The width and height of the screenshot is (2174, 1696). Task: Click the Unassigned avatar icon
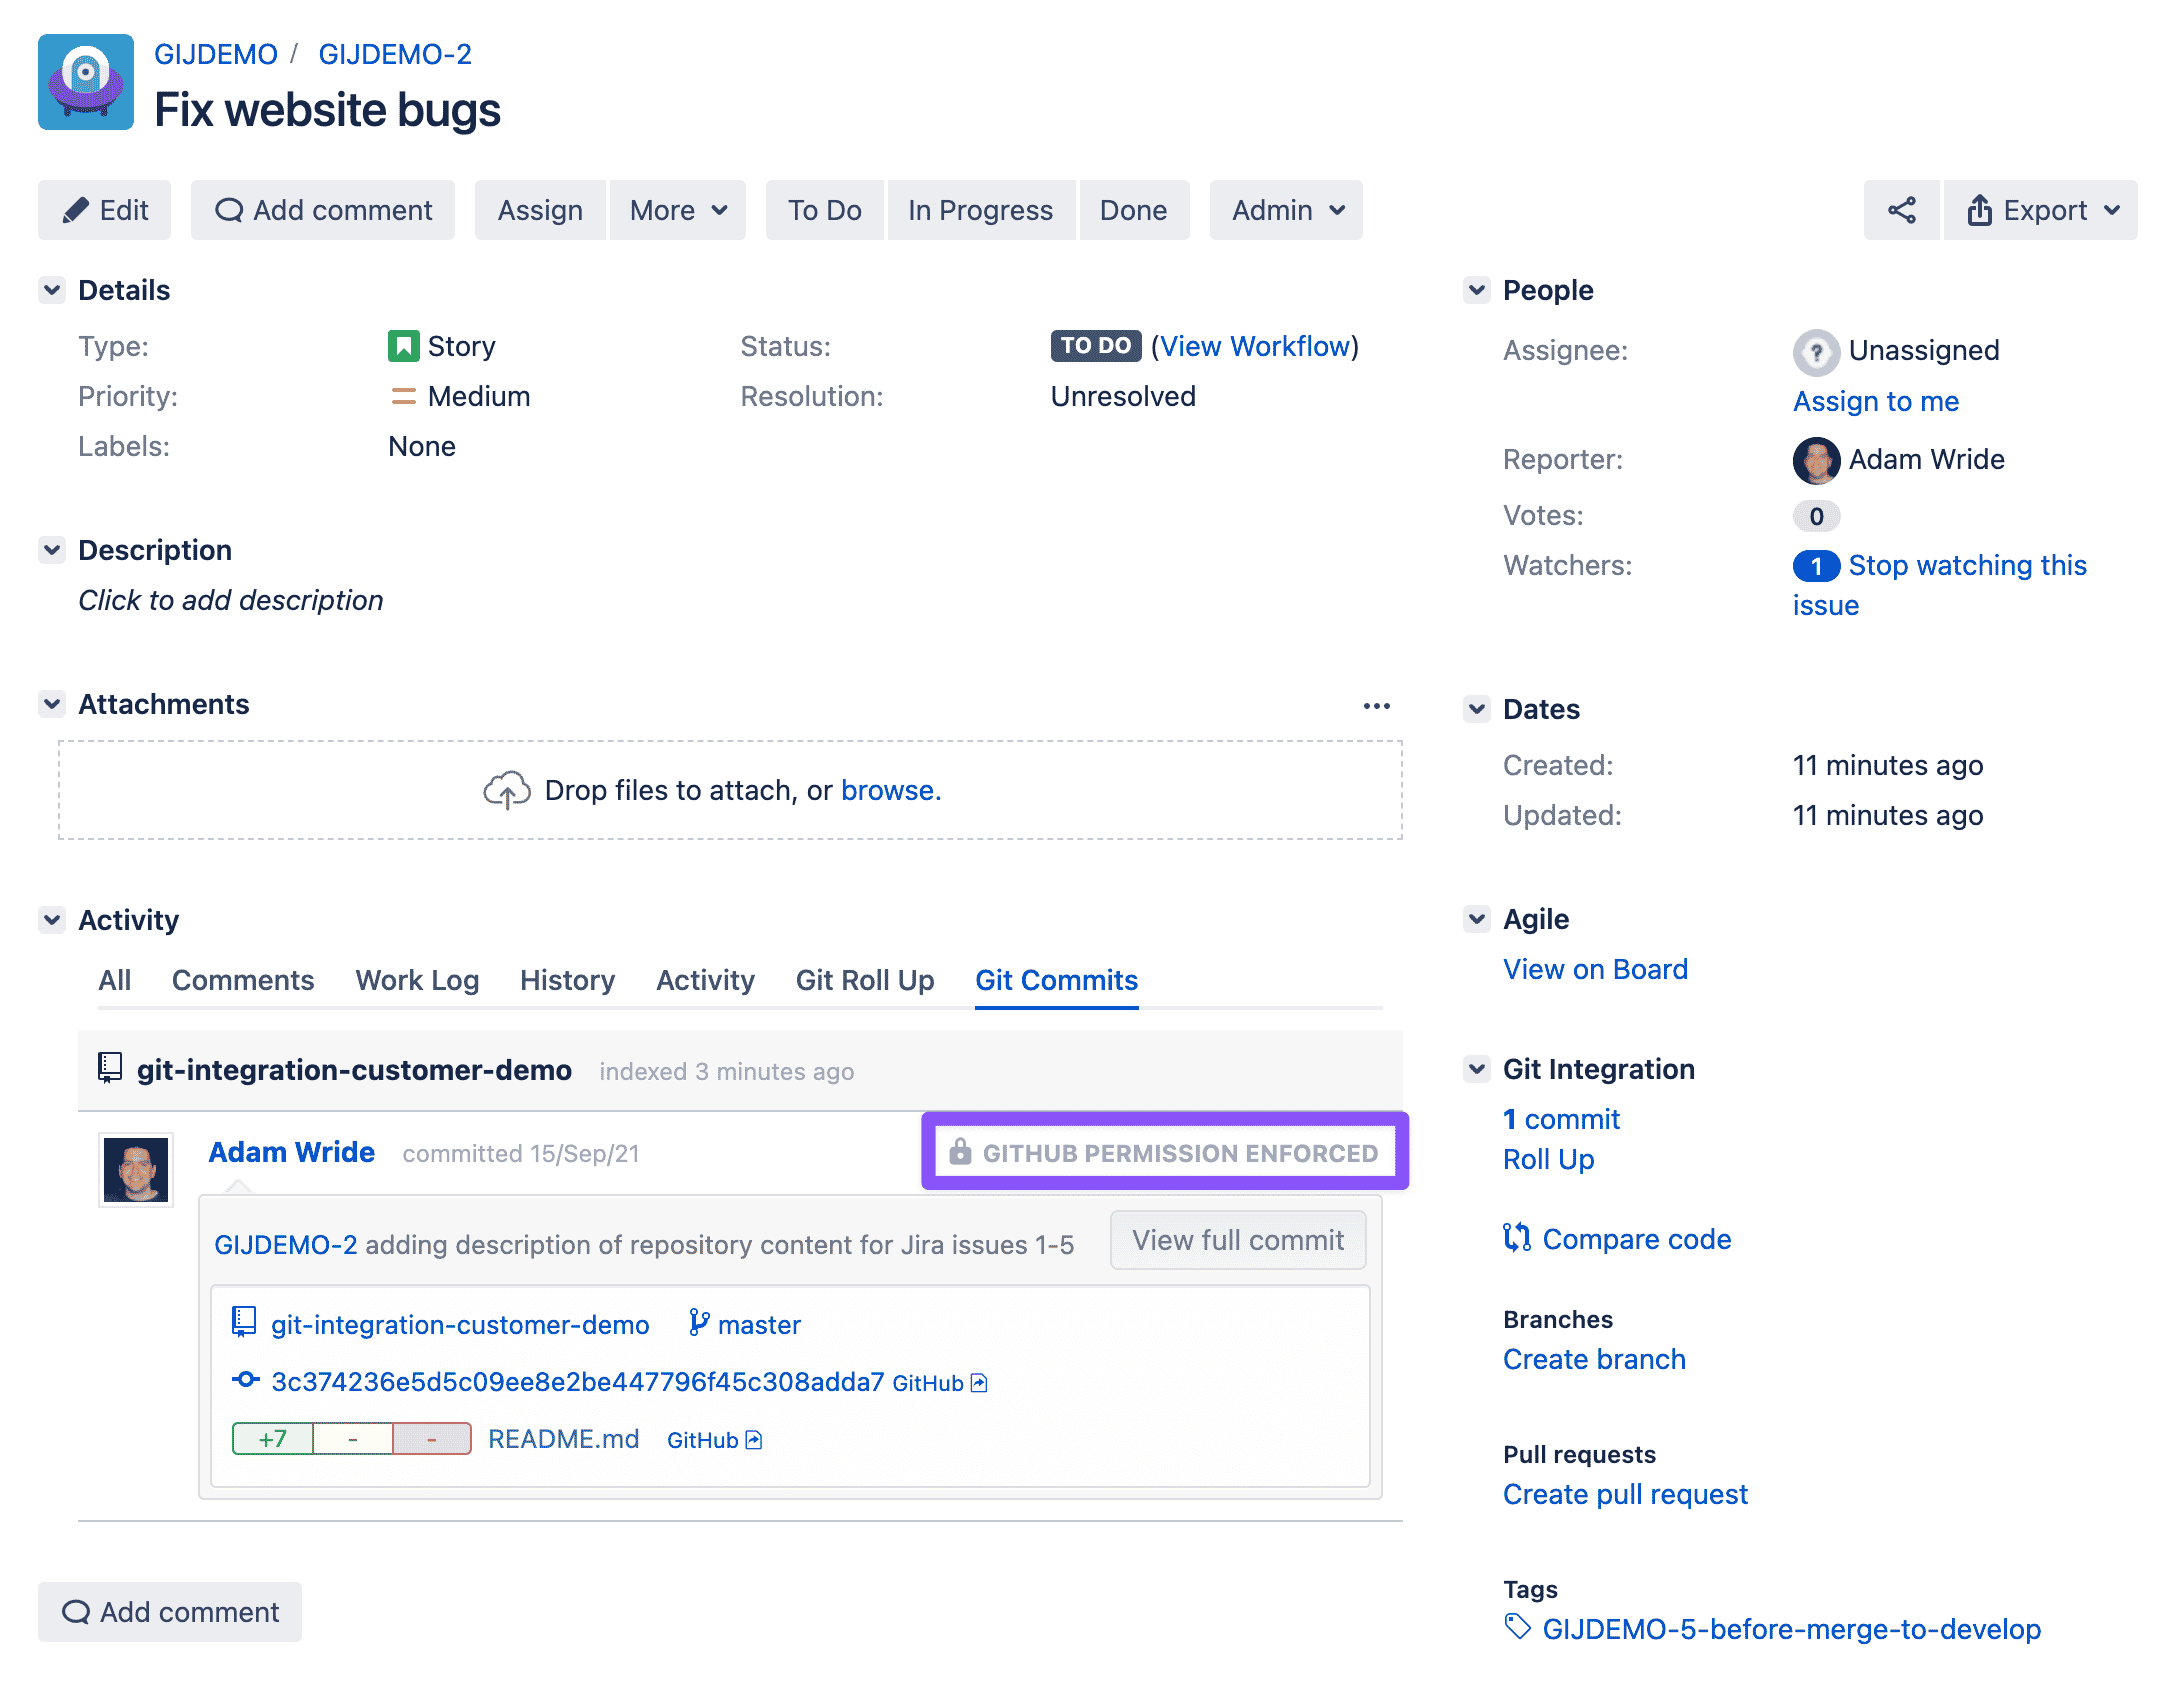(x=1816, y=351)
